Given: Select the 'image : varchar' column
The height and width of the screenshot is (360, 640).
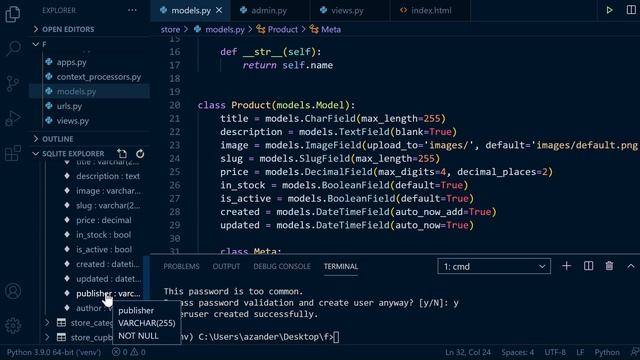Looking at the screenshot, I should click(x=108, y=191).
